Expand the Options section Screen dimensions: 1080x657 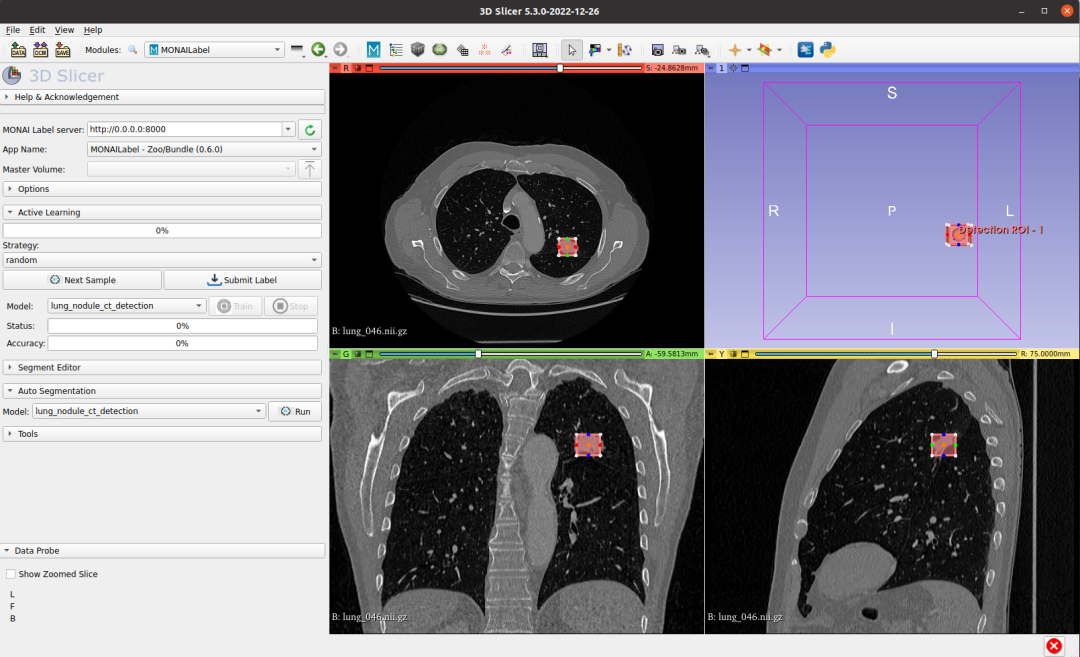pyautogui.click(x=163, y=189)
